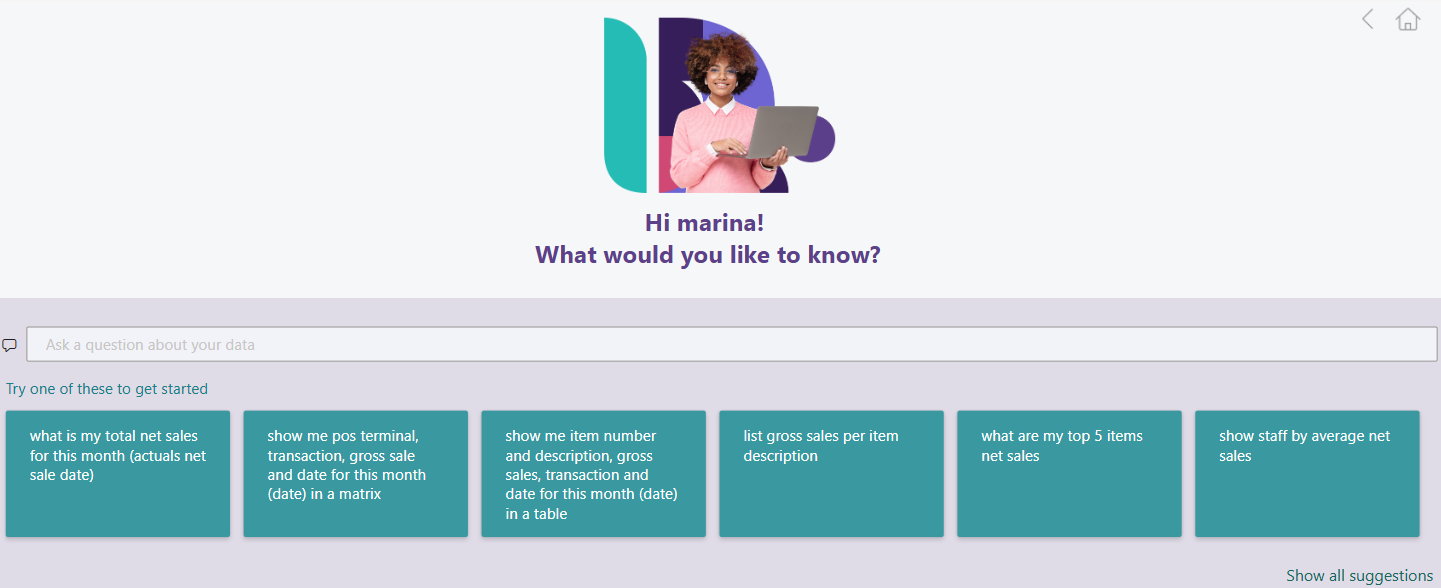The height and width of the screenshot is (588, 1441).
Task: Click the 'Hi marina!' greeting
Action: (705, 224)
